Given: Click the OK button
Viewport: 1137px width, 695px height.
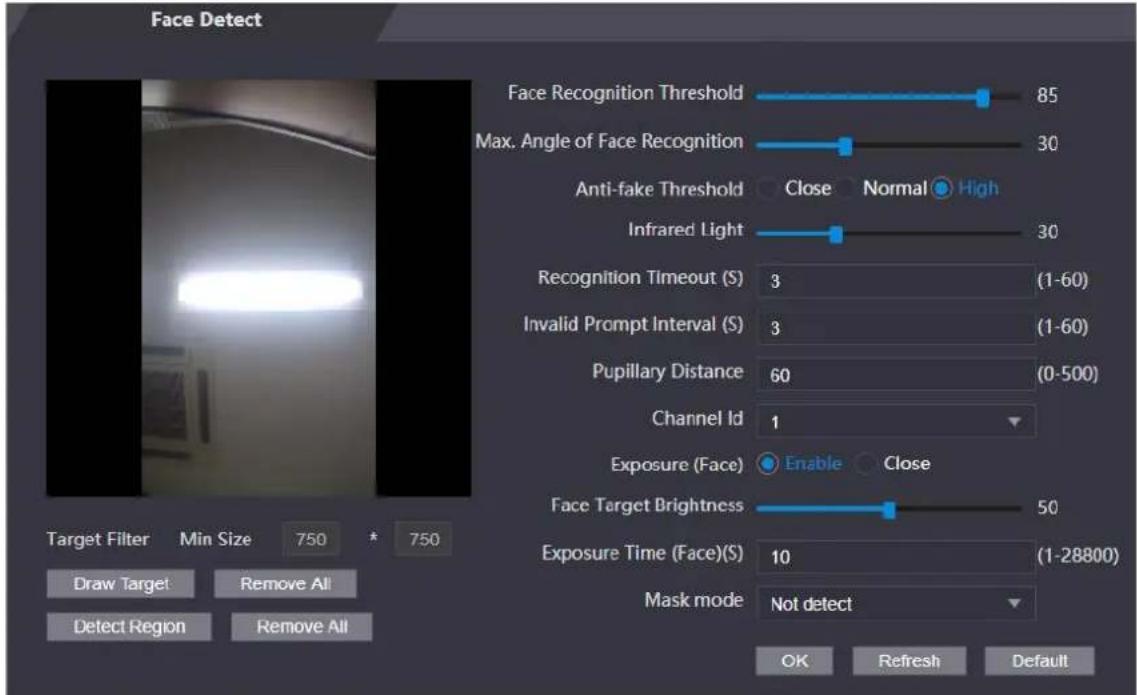Looking at the screenshot, I should pos(794,661).
